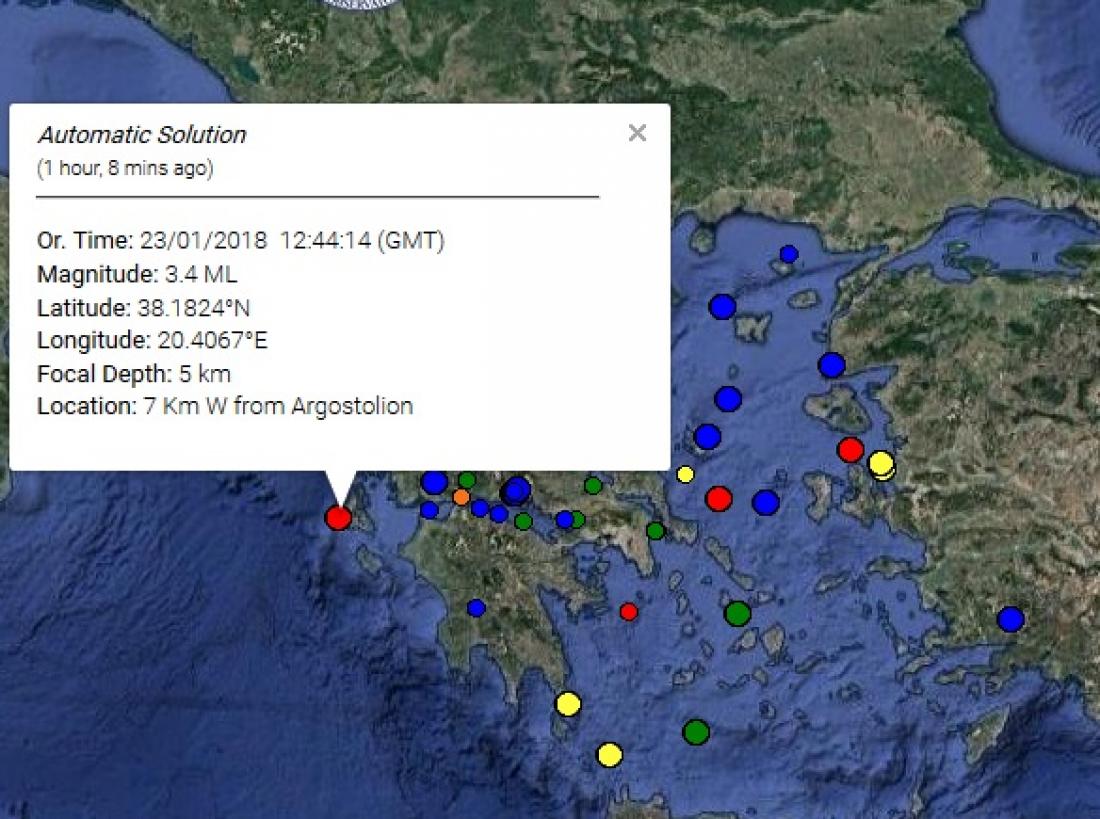Select large blue marker nearest the close button
Screen dimensions: 1100x819
722,306
